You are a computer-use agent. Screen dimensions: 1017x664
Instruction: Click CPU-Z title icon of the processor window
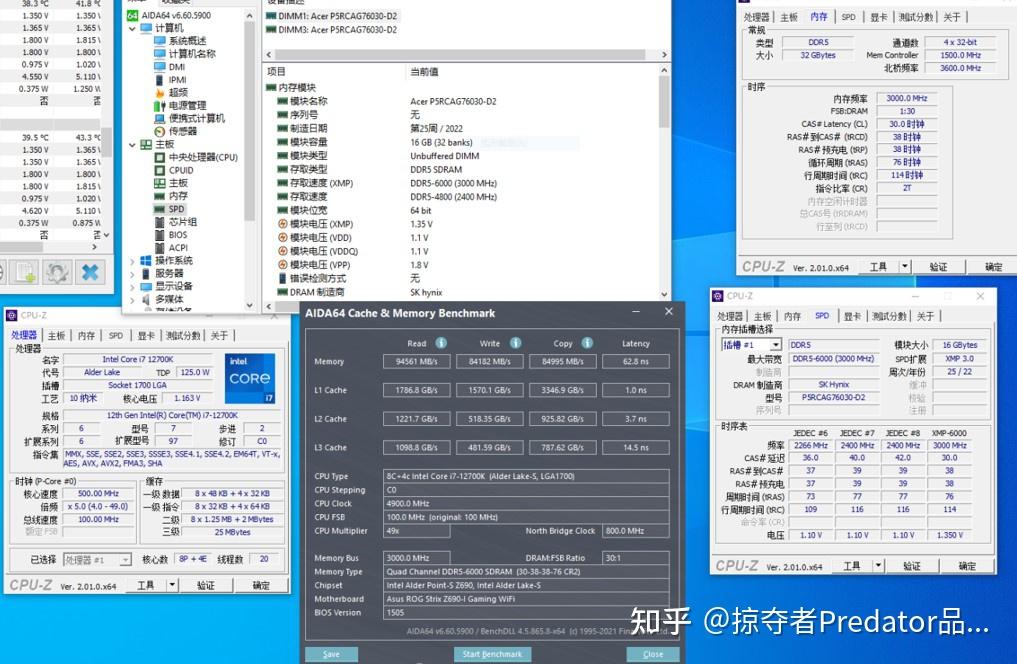click(x=12, y=315)
